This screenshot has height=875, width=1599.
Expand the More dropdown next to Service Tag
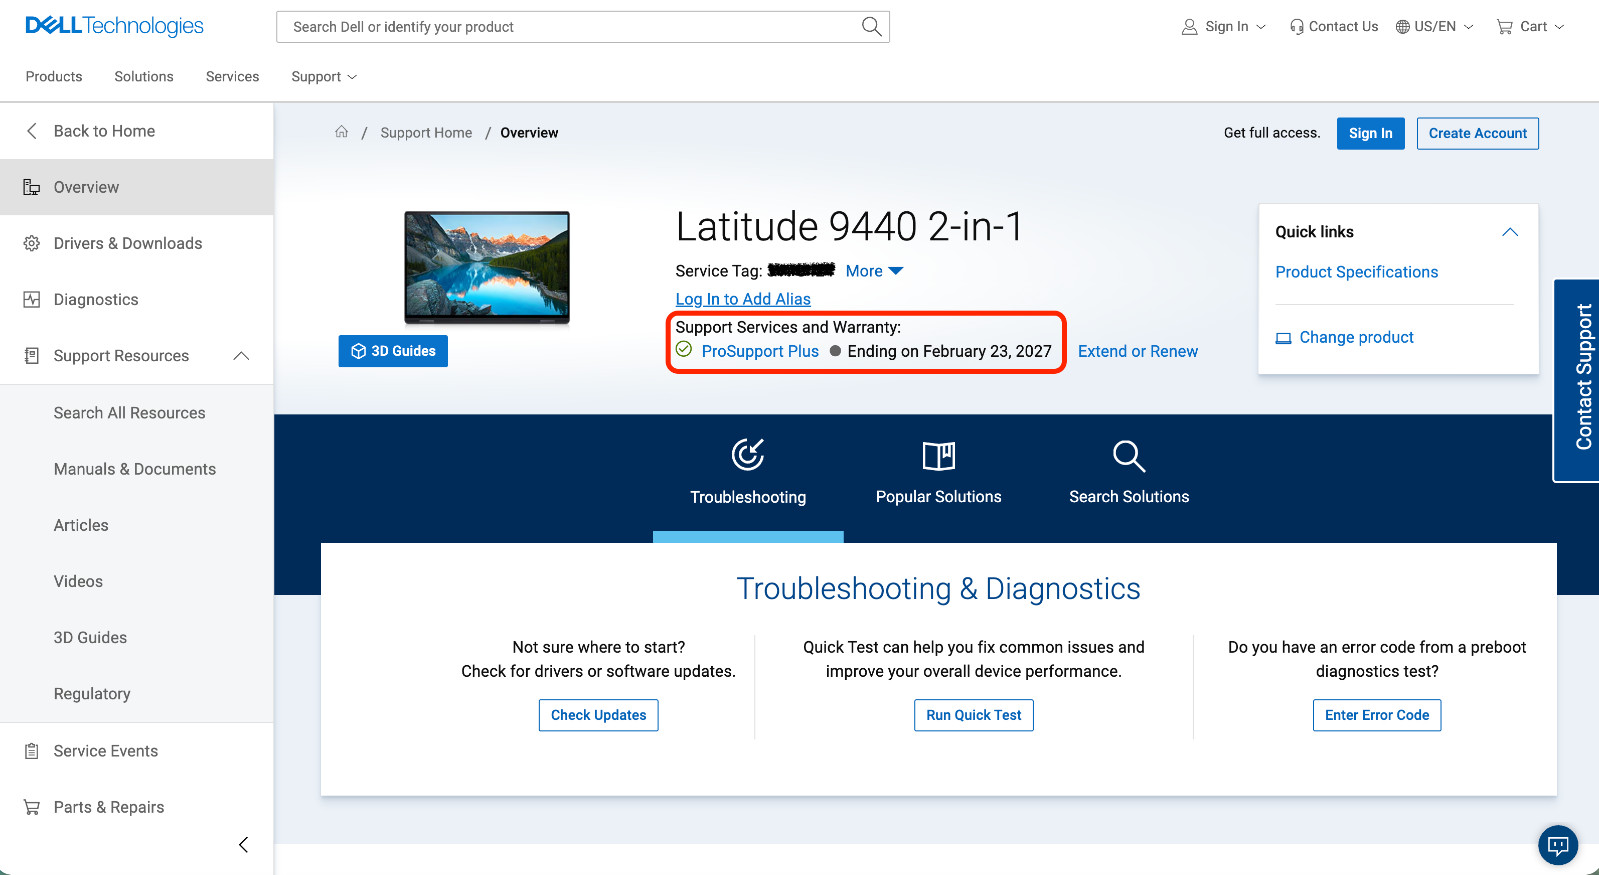click(874, 271)
